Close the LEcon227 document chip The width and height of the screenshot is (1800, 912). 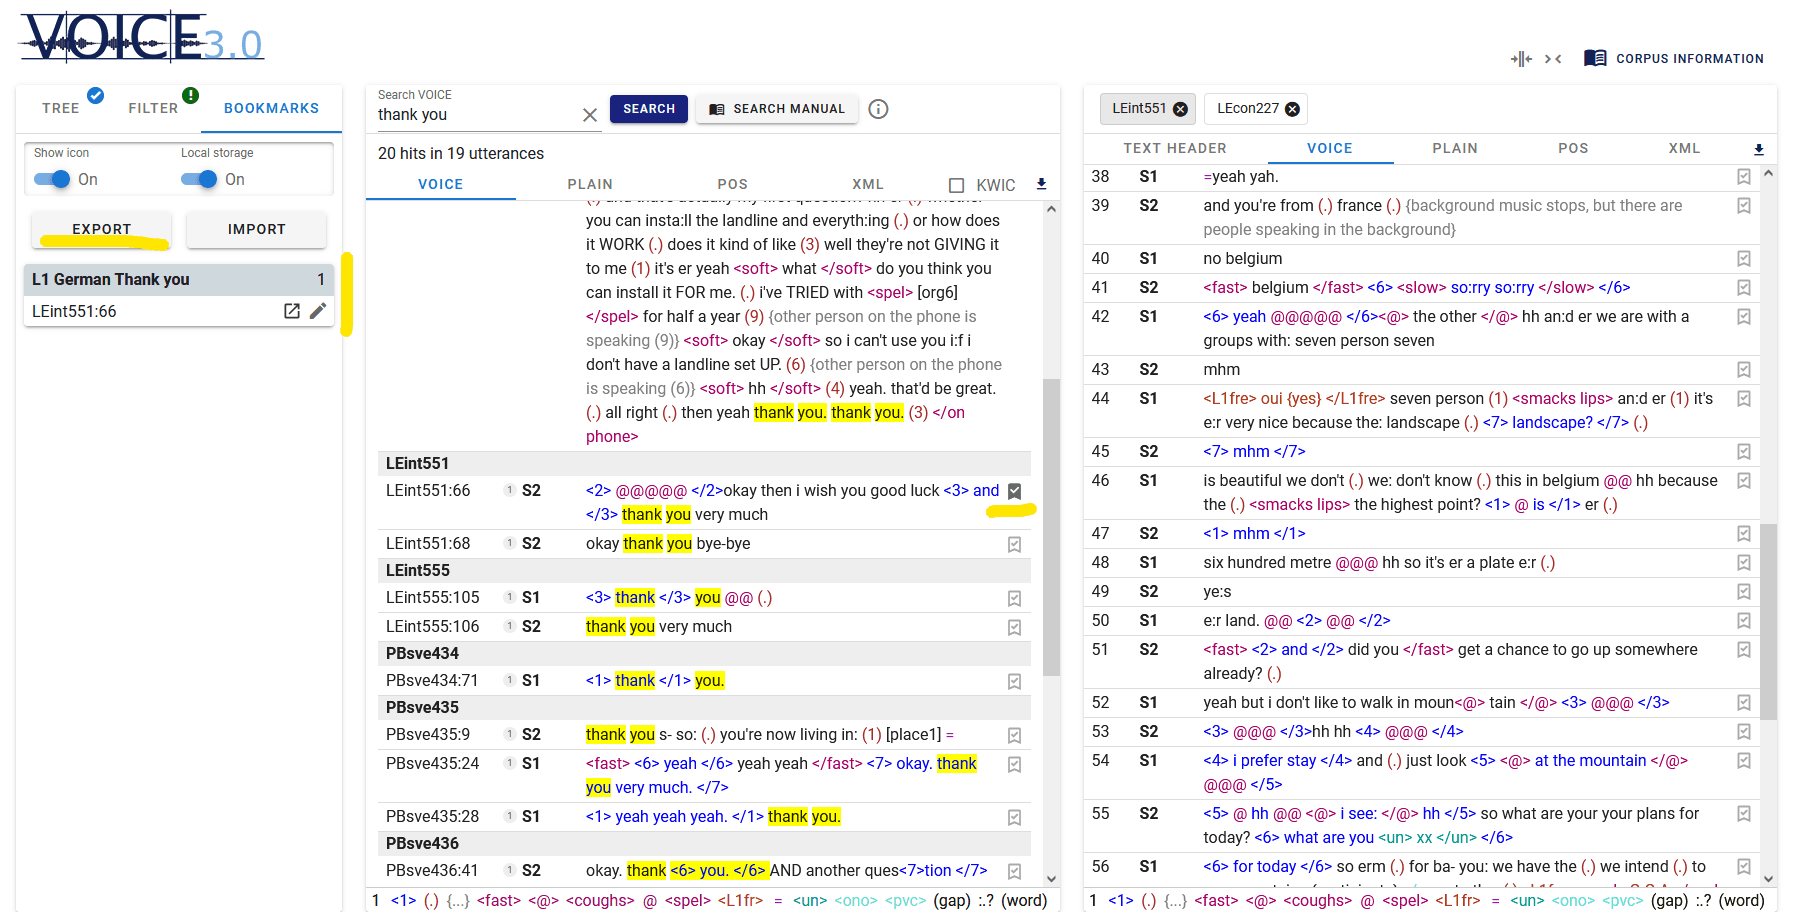1292,109
